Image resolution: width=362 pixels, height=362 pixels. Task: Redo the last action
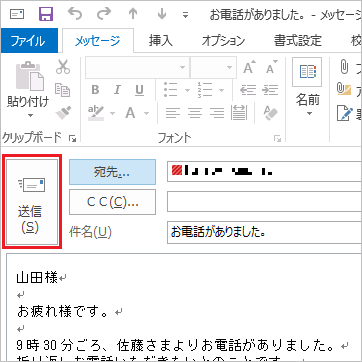[104, 14]
